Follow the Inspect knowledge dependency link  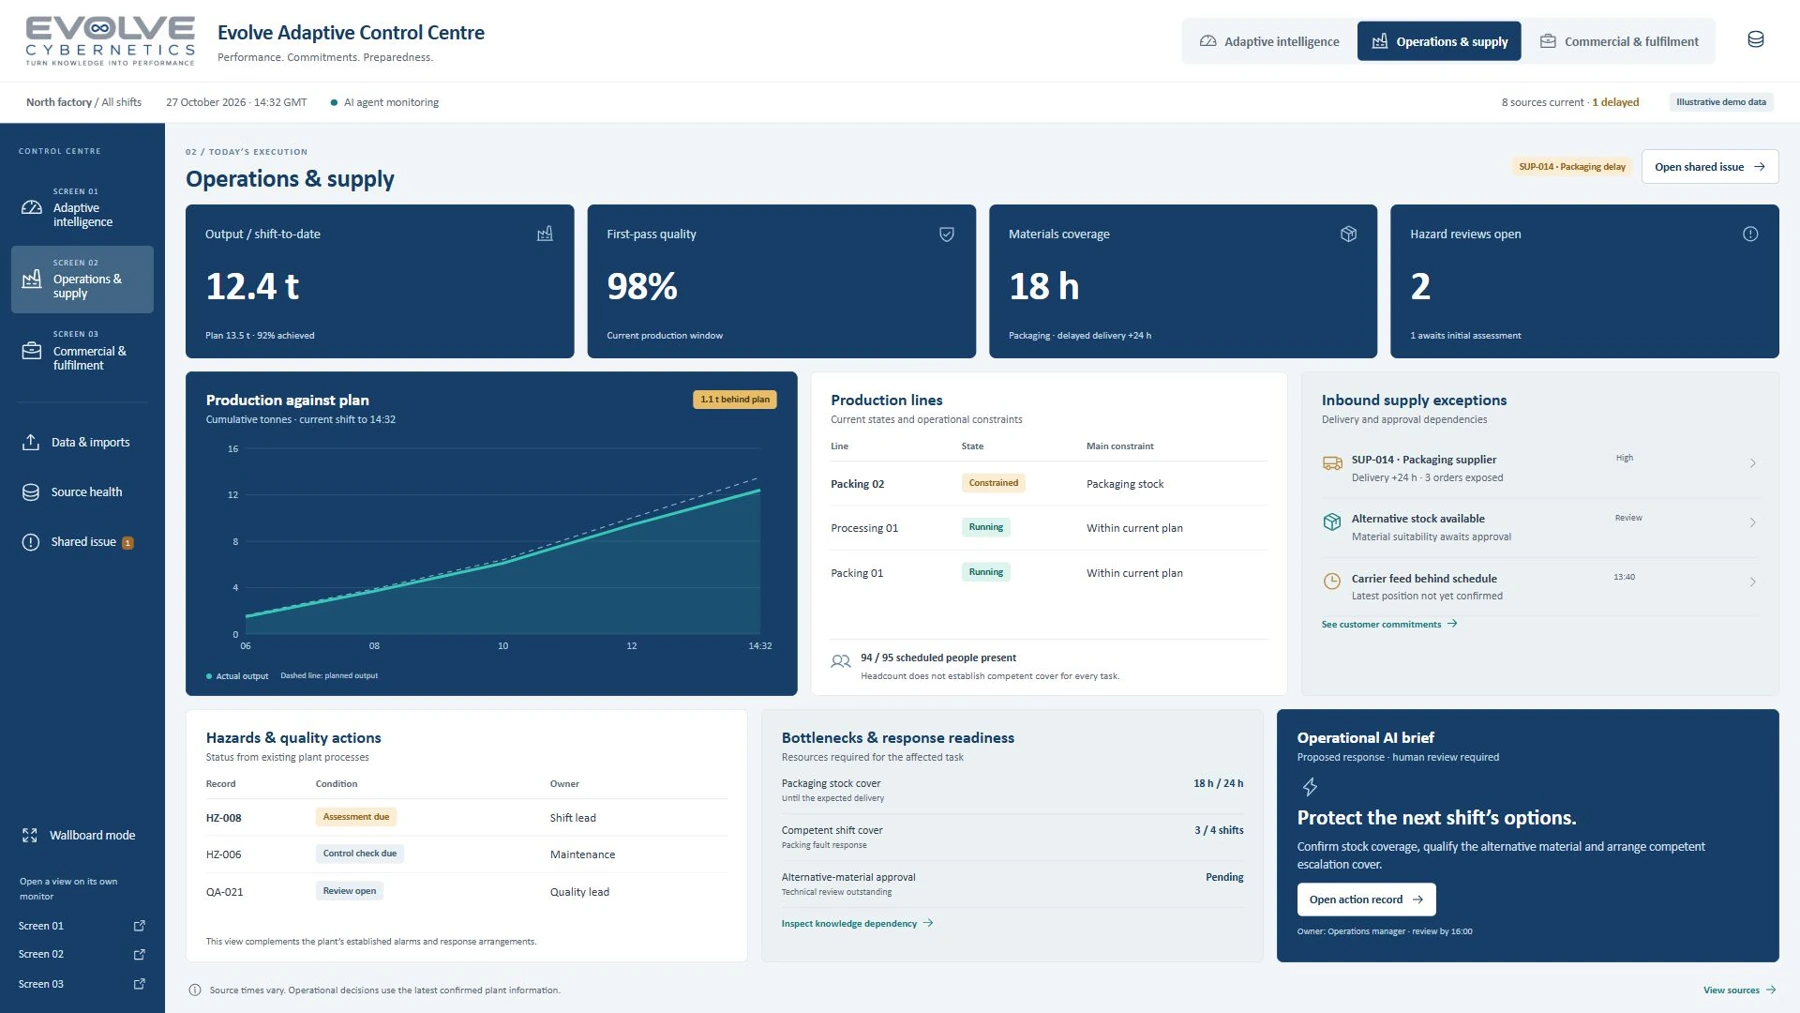click(x=857, y=923)
